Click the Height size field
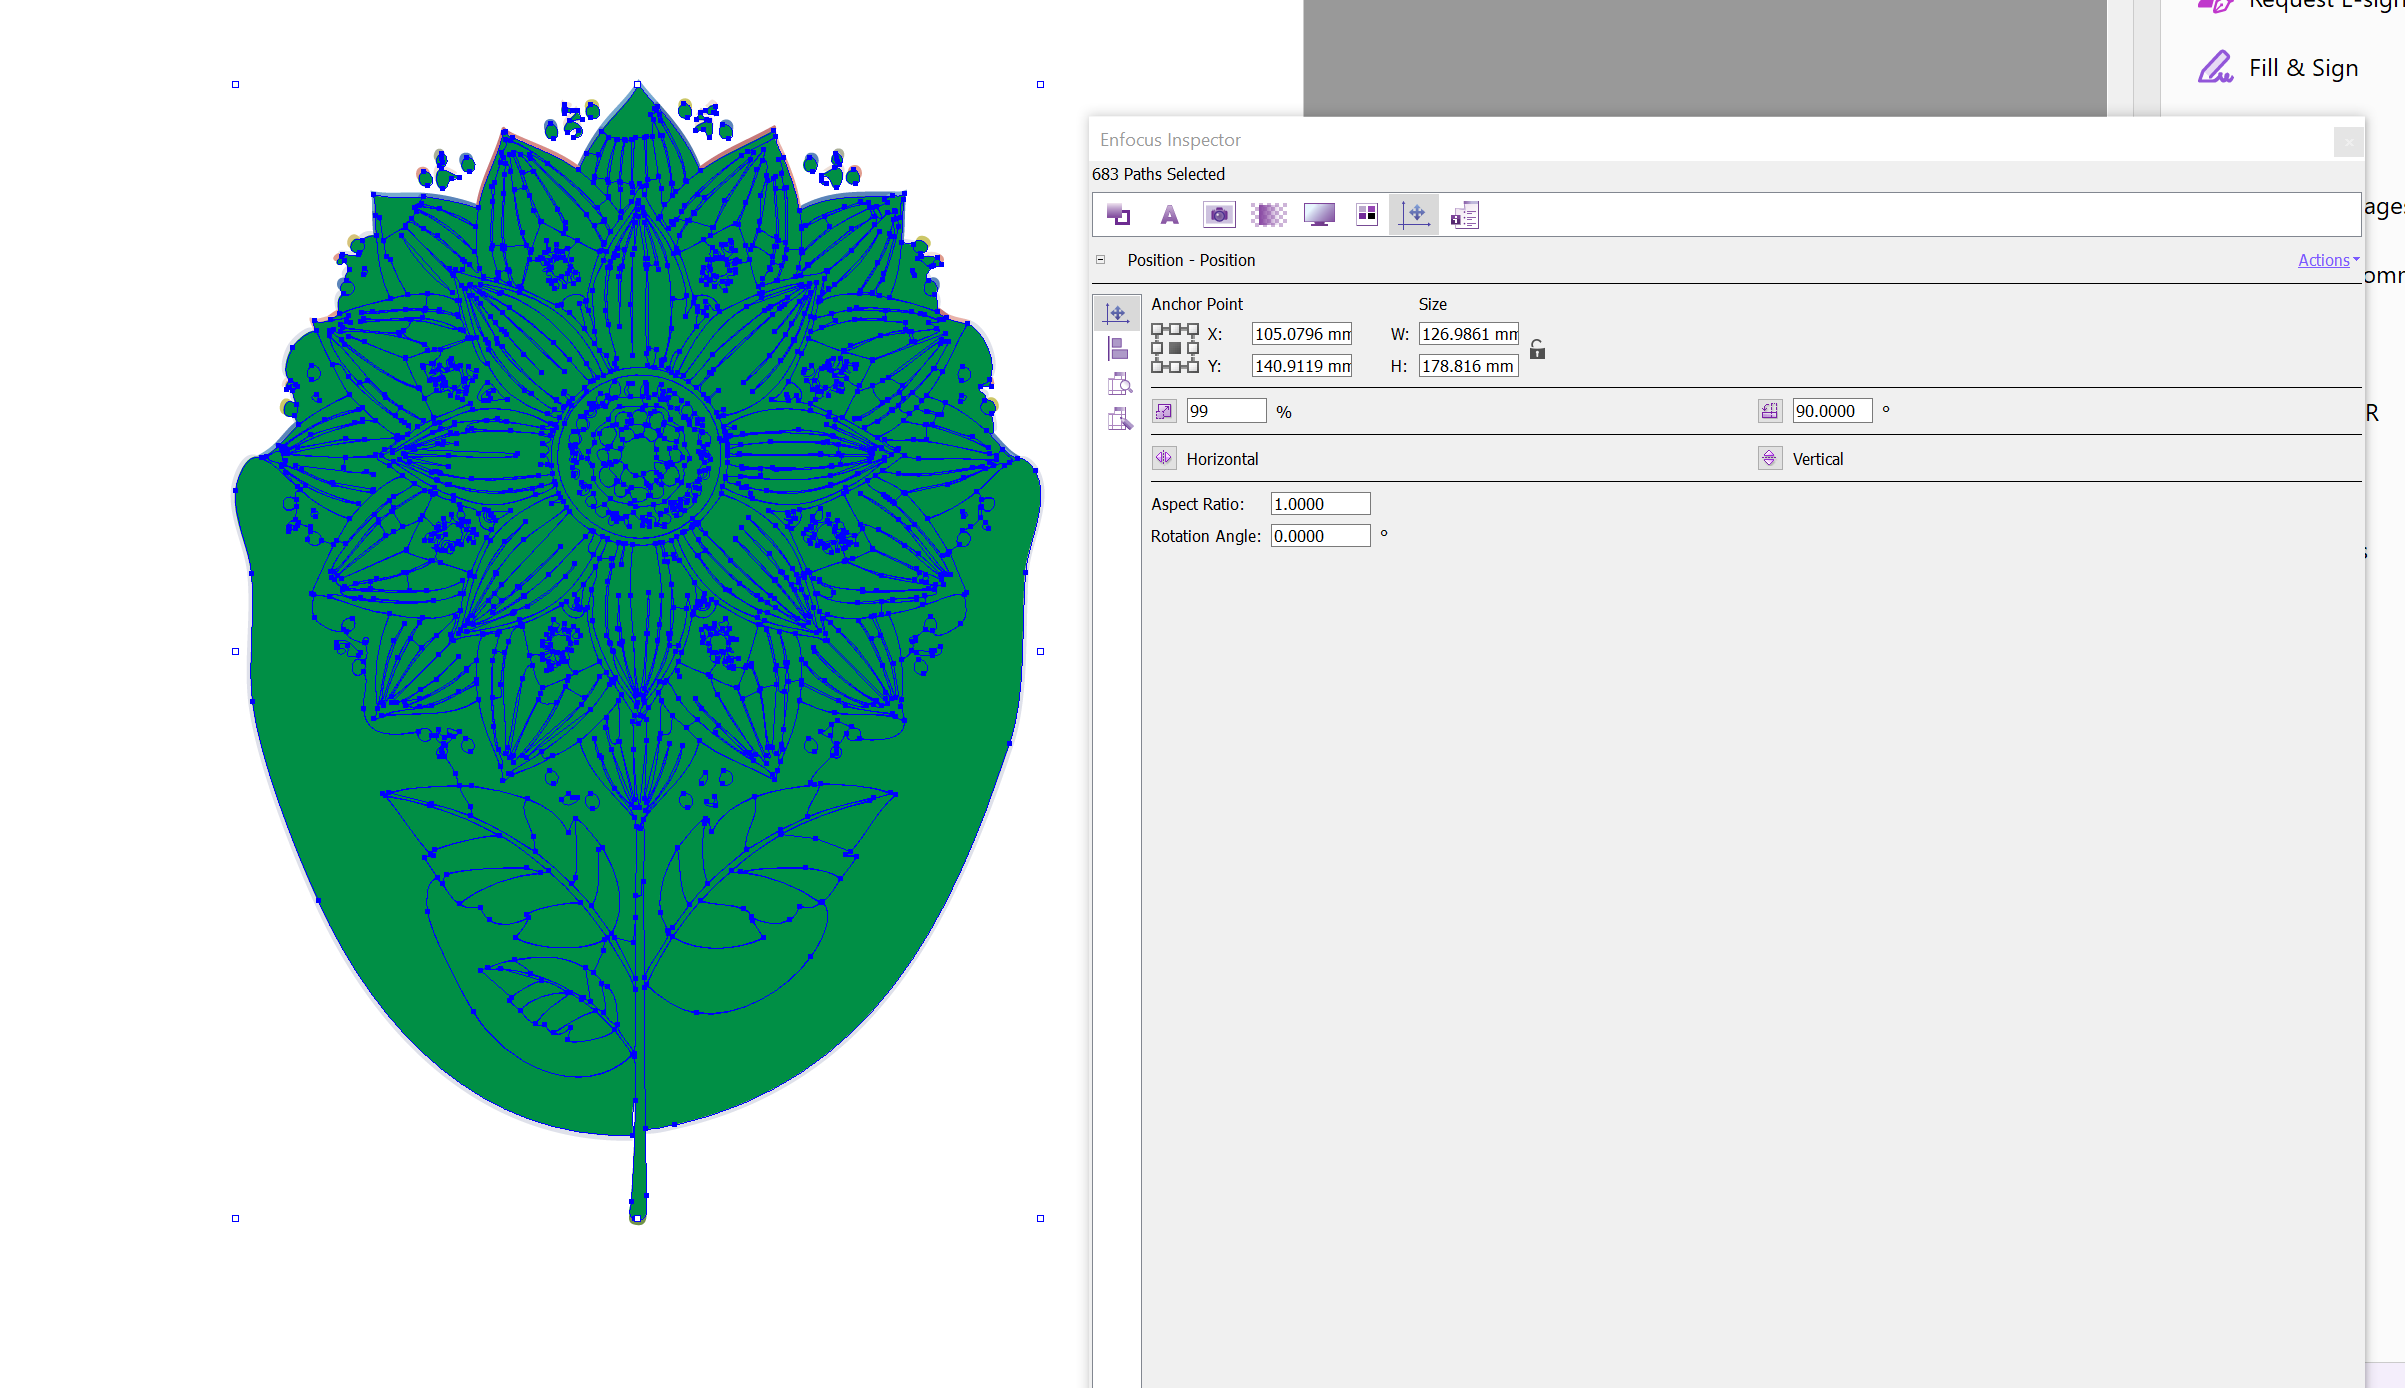Viewport: 2405px width, 1388px height. [1468, 366]
